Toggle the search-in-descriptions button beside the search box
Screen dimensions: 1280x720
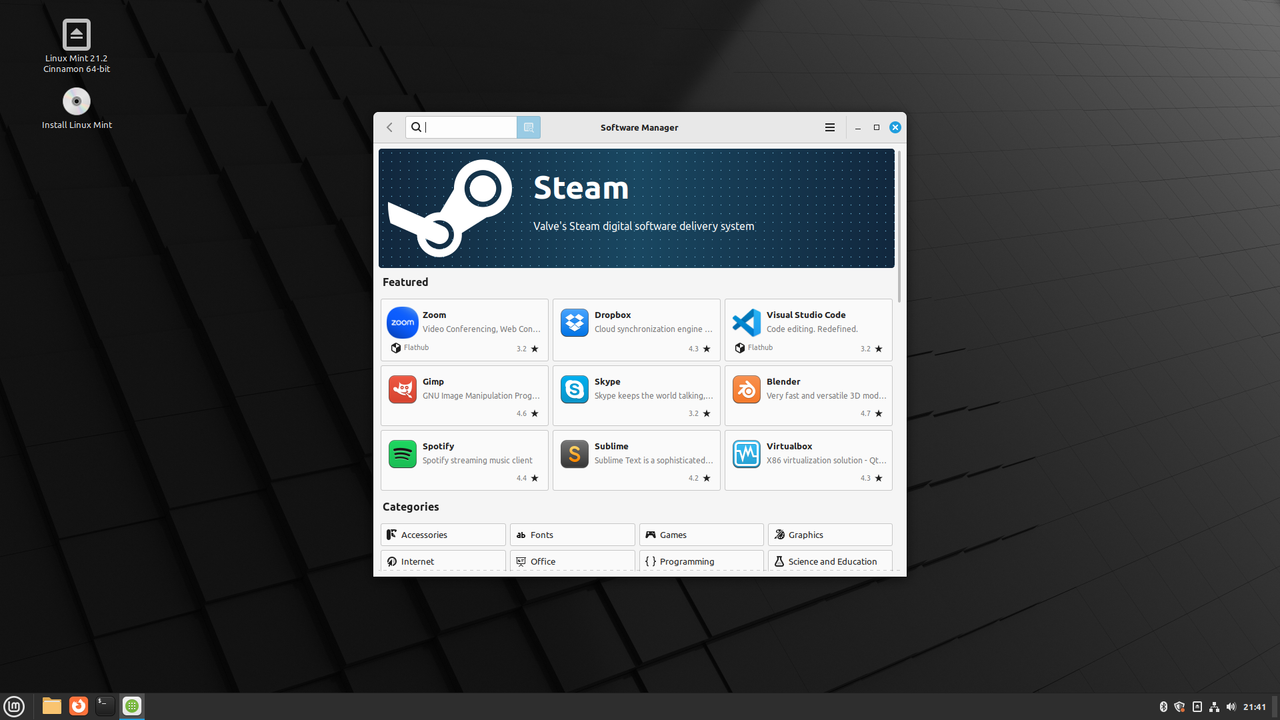coord(529,127)
